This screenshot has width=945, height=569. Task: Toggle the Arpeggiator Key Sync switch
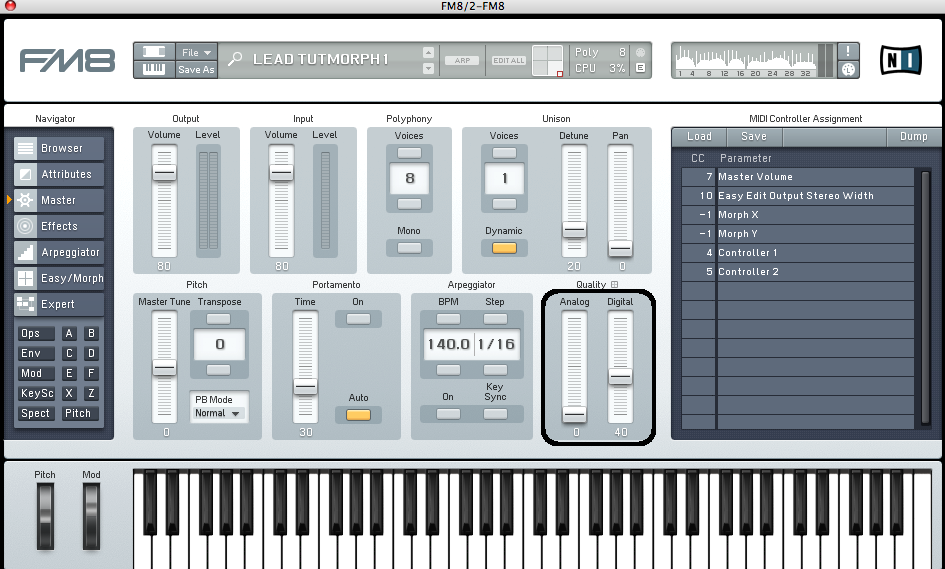pos(495,414)
